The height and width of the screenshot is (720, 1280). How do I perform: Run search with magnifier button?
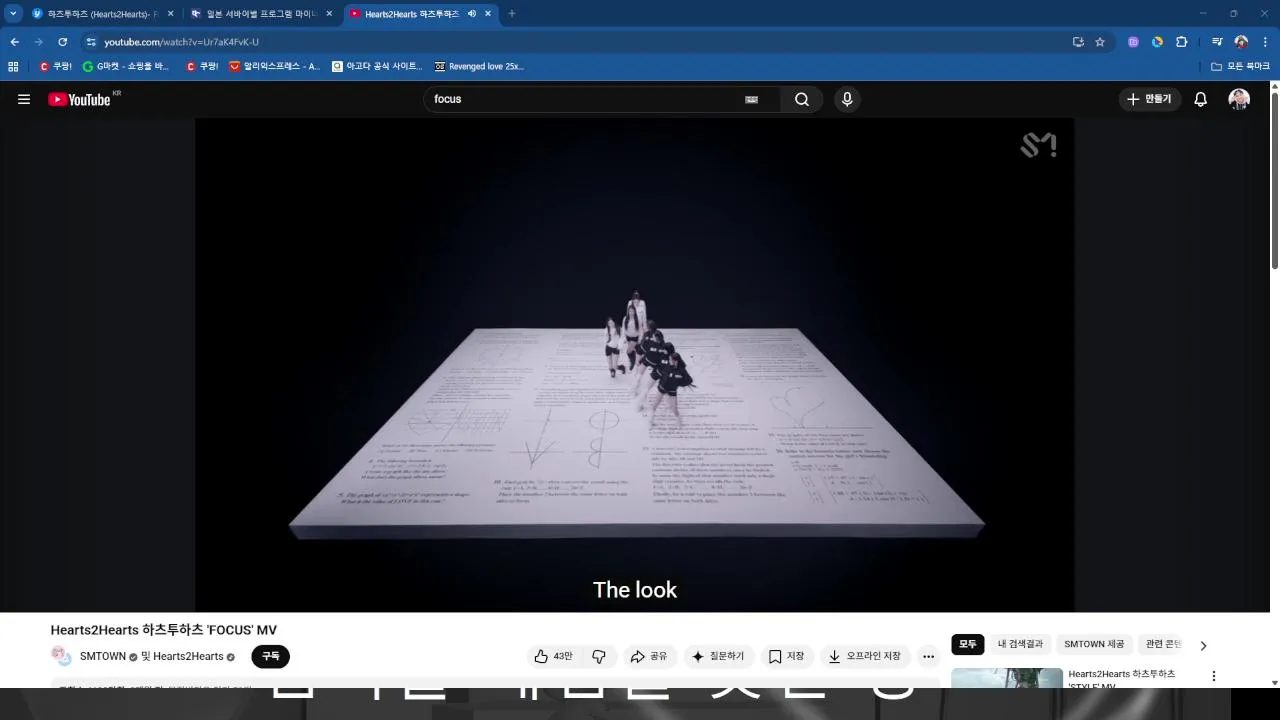pyautogui.click(x=802, y=99)
